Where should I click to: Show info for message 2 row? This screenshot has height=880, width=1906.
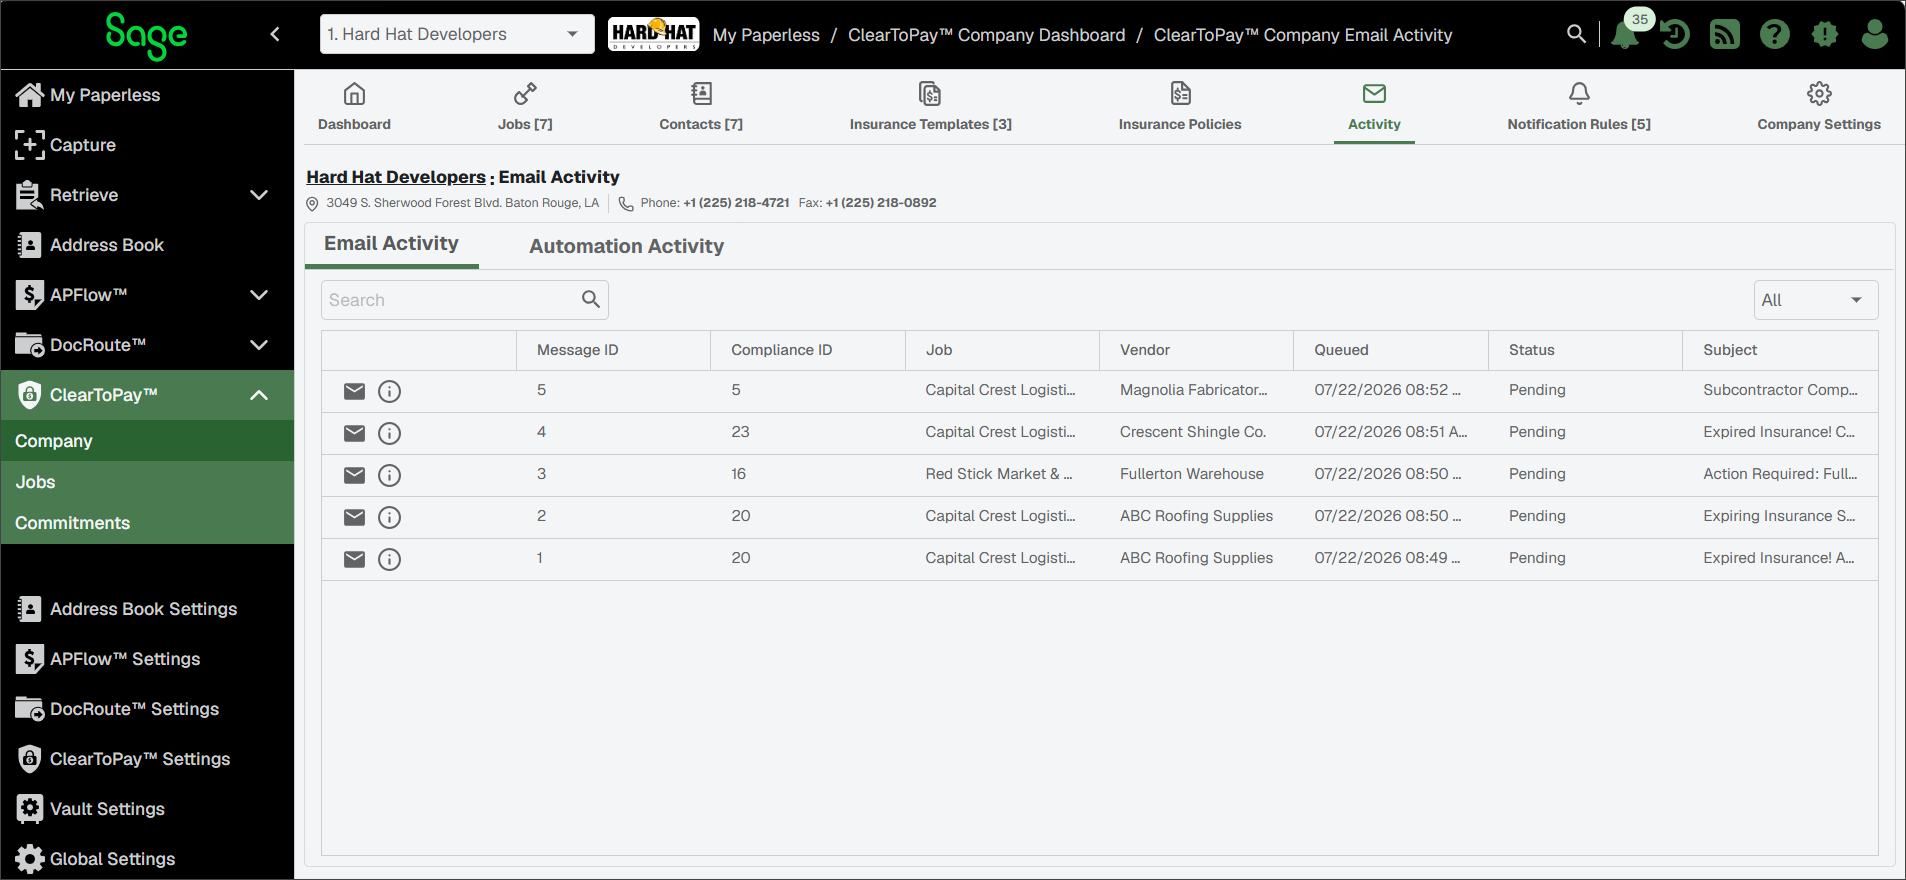pyautogui.click(x=390, y=517)
